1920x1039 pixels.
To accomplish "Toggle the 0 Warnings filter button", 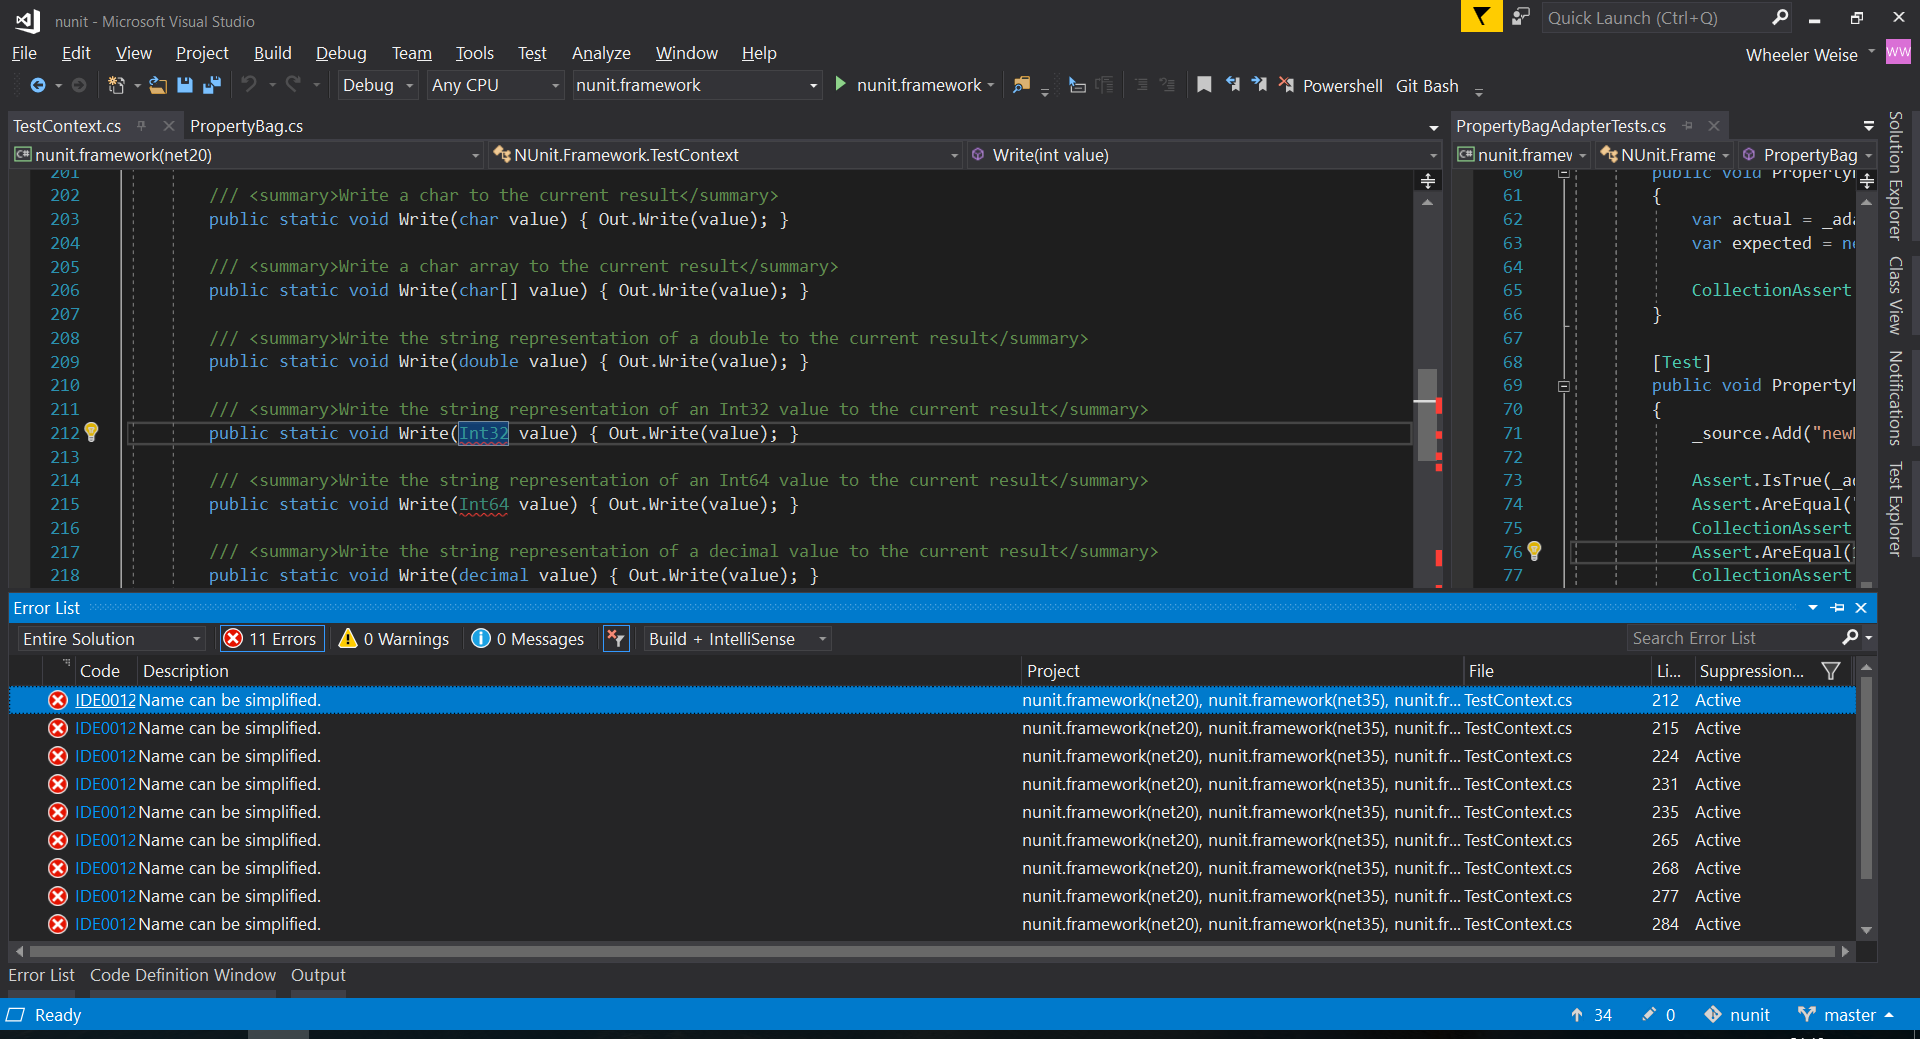I will tap(394, 639).
